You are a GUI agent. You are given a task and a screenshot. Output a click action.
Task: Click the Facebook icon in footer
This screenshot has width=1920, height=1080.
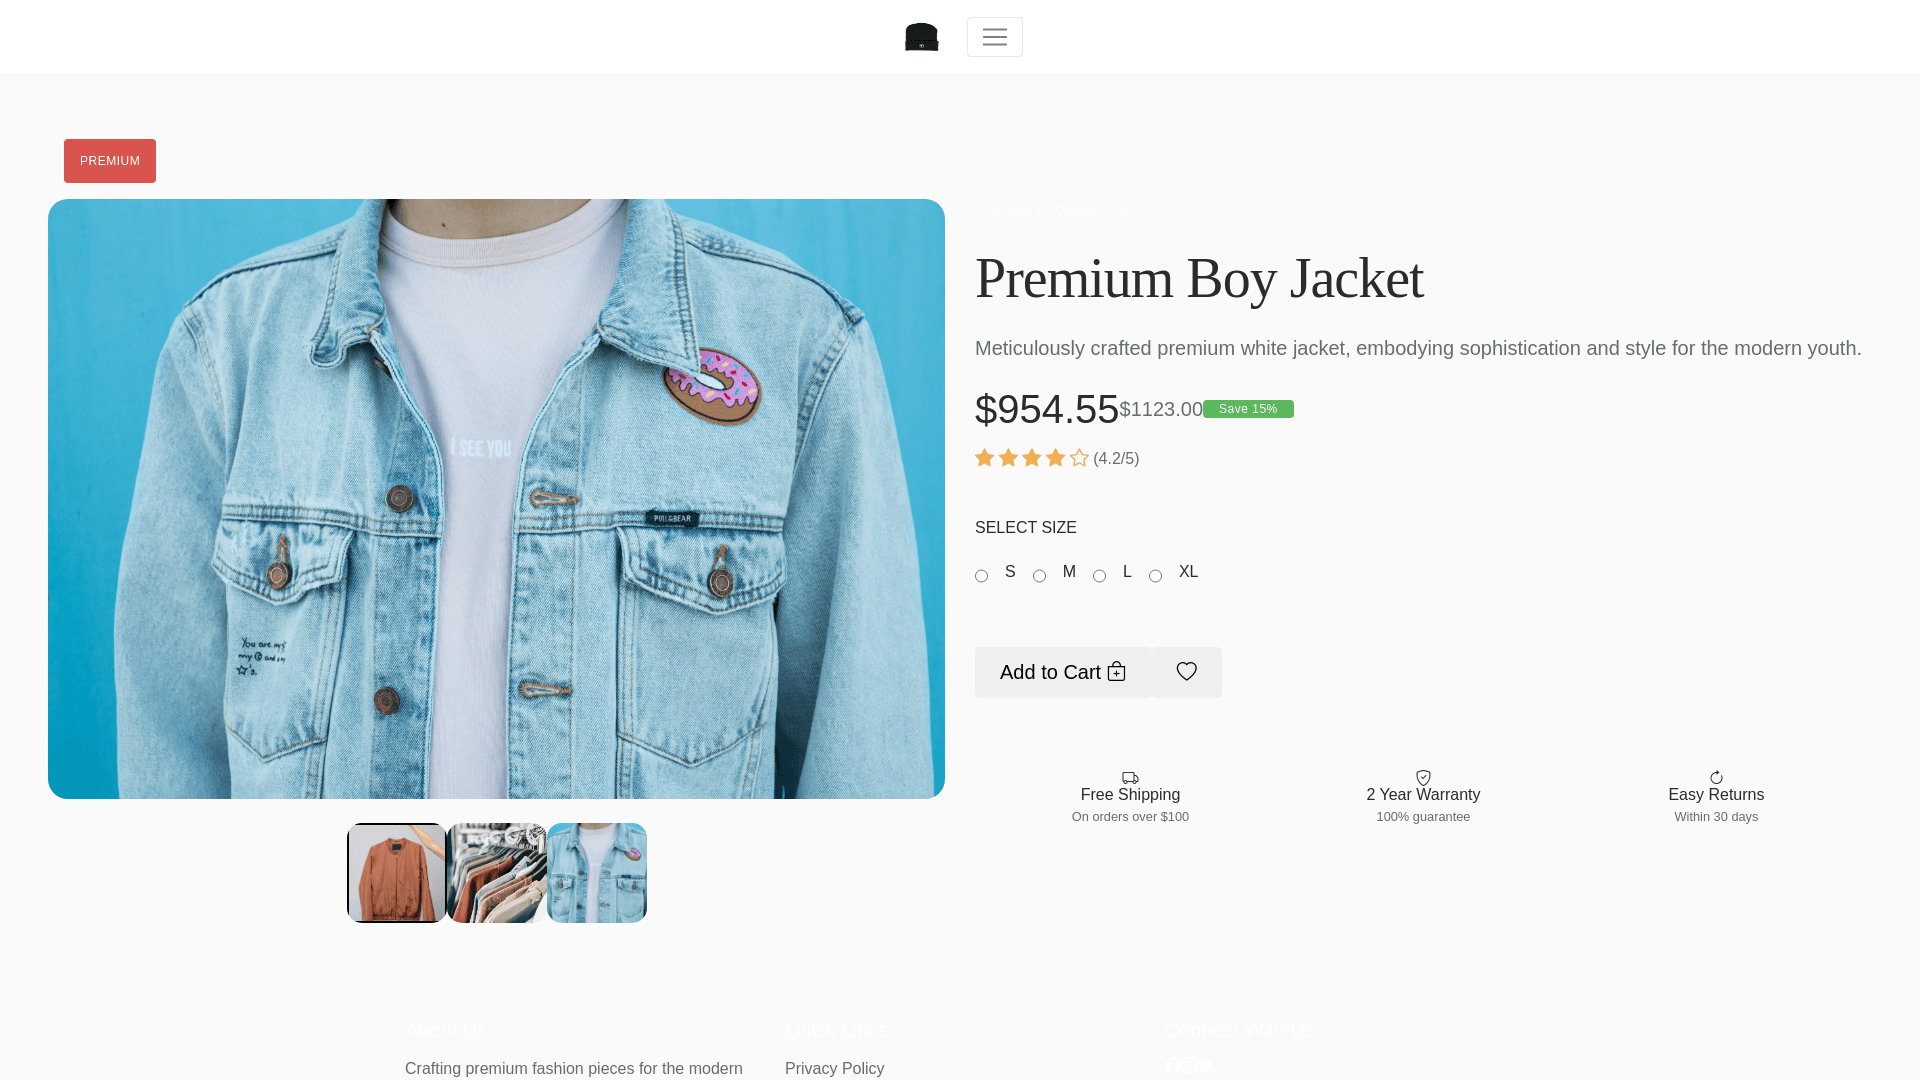click(1173, 1065)
